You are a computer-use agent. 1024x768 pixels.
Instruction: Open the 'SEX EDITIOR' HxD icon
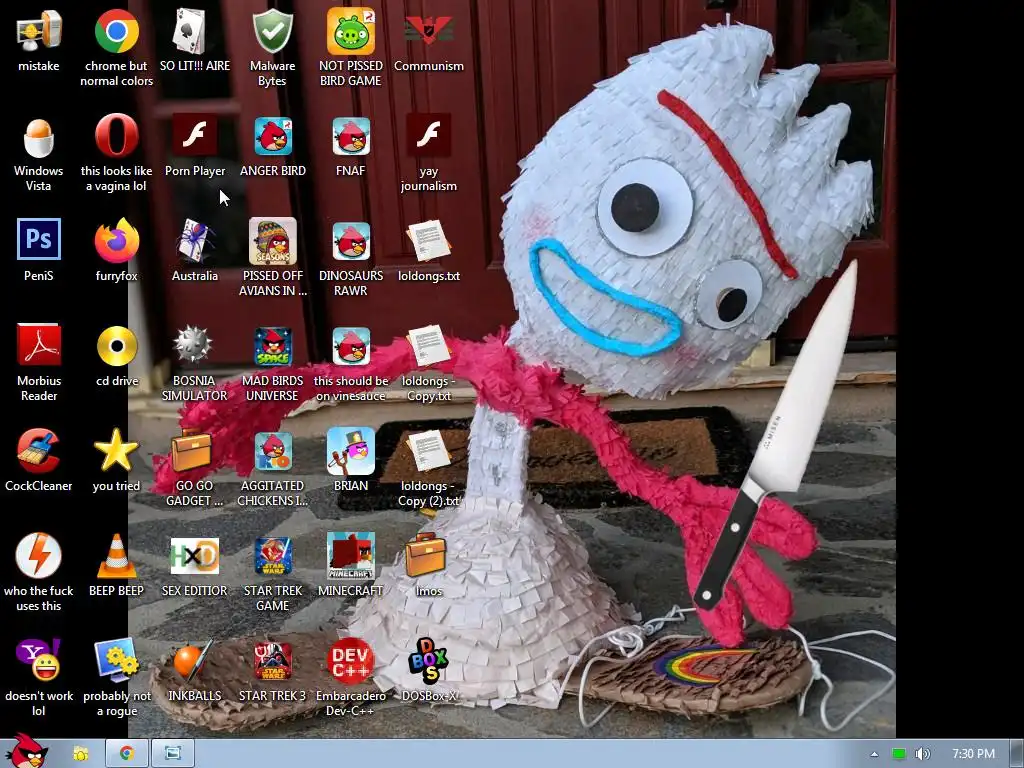coord(194,556)
